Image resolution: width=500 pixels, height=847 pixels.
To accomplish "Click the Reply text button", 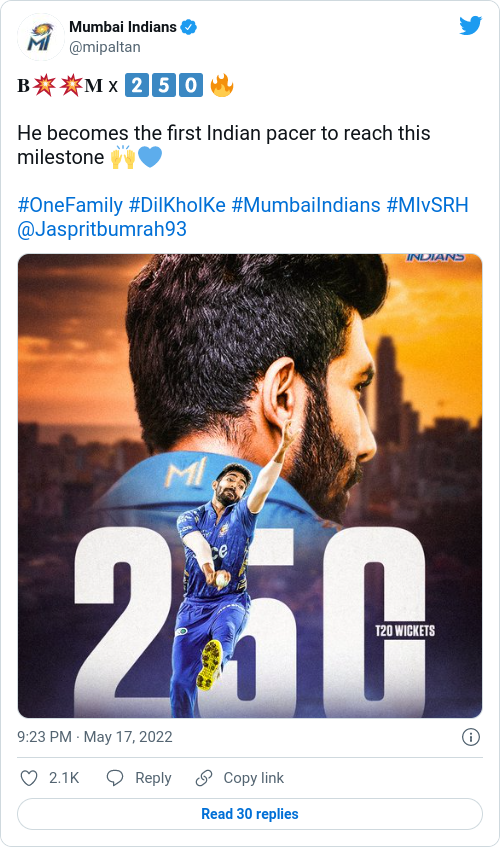I will pyautogui.click(x=153, y=778).
